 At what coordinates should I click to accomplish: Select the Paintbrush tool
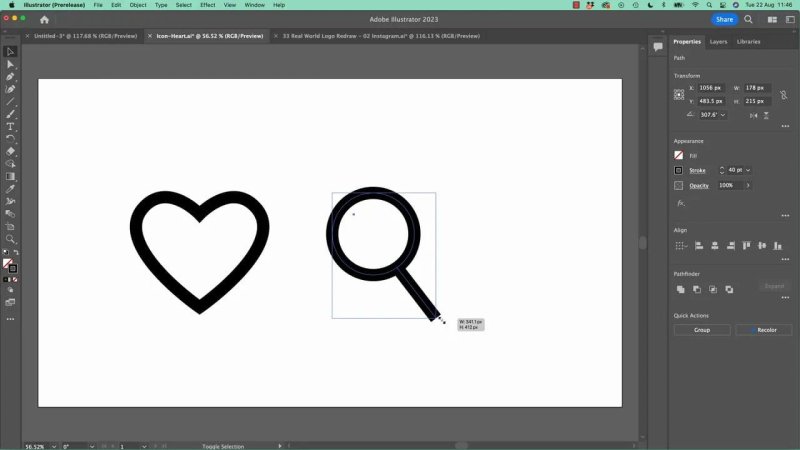coord(10,114)
